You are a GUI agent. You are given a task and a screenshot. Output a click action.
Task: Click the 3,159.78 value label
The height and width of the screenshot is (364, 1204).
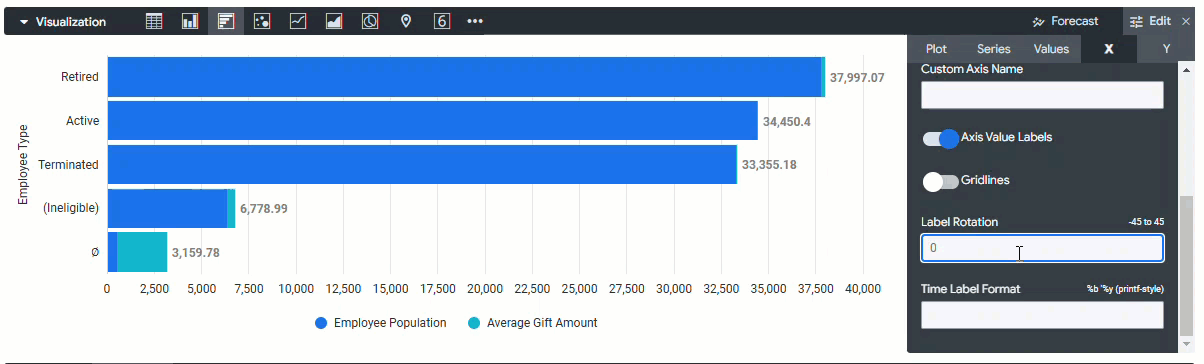point(195,253)
